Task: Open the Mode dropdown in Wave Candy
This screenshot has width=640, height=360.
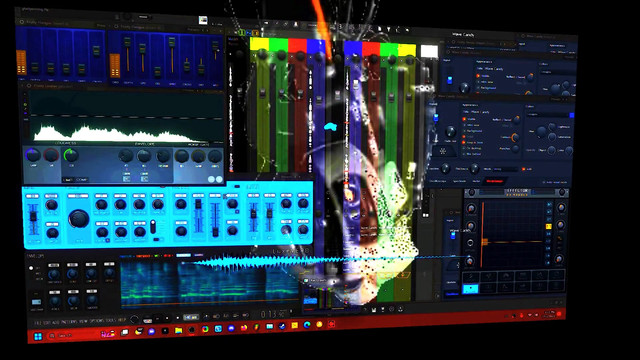Action: tap(506, 169)
